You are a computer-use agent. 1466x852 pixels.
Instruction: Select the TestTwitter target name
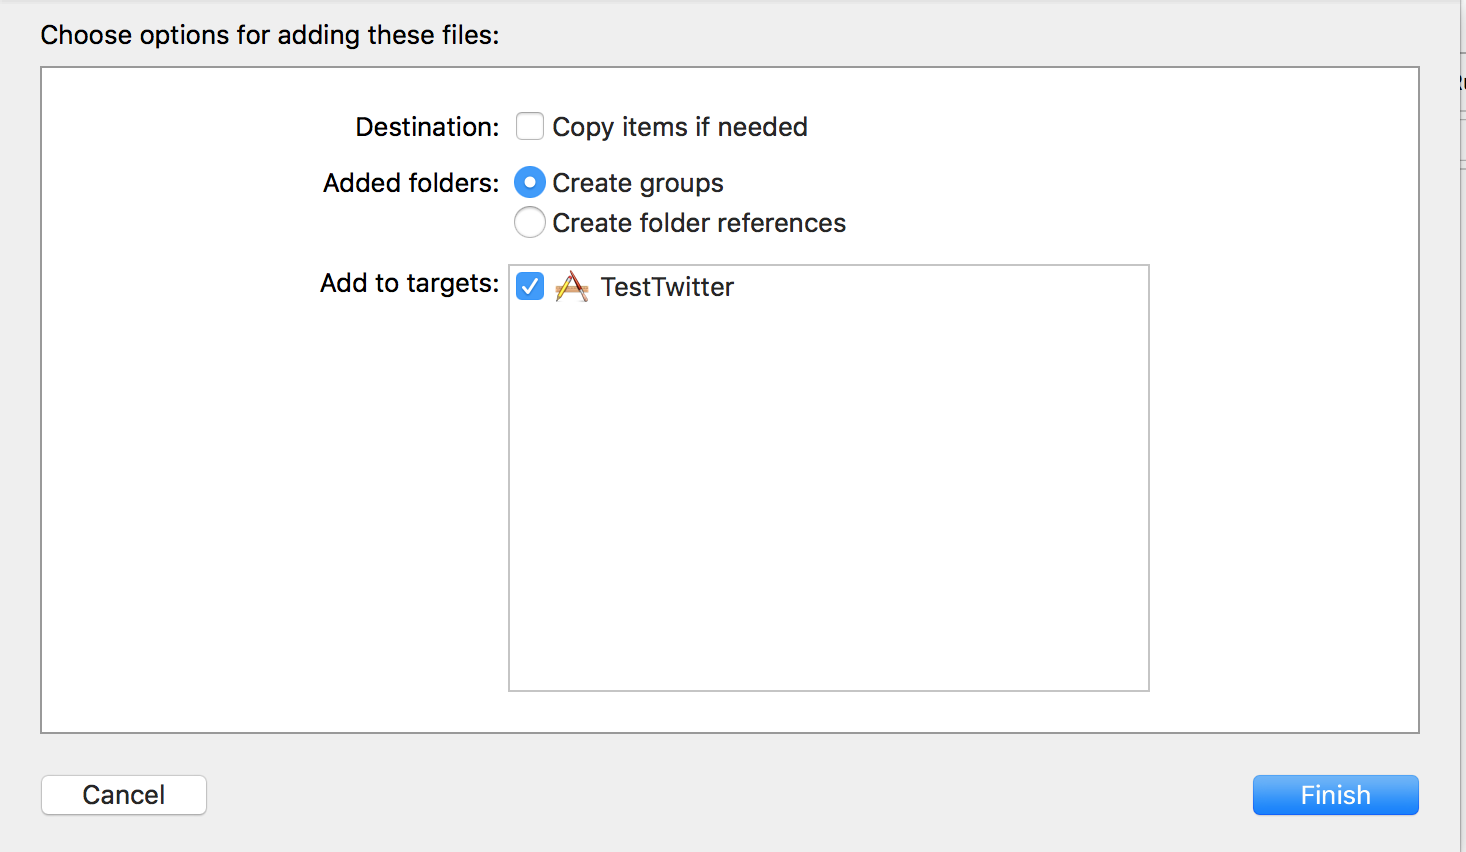(667, 287)
